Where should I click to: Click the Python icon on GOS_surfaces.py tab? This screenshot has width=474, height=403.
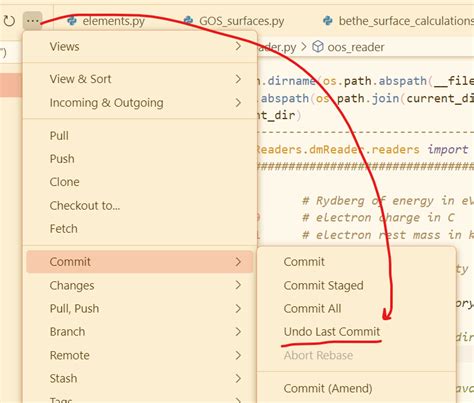pos(188,21)
